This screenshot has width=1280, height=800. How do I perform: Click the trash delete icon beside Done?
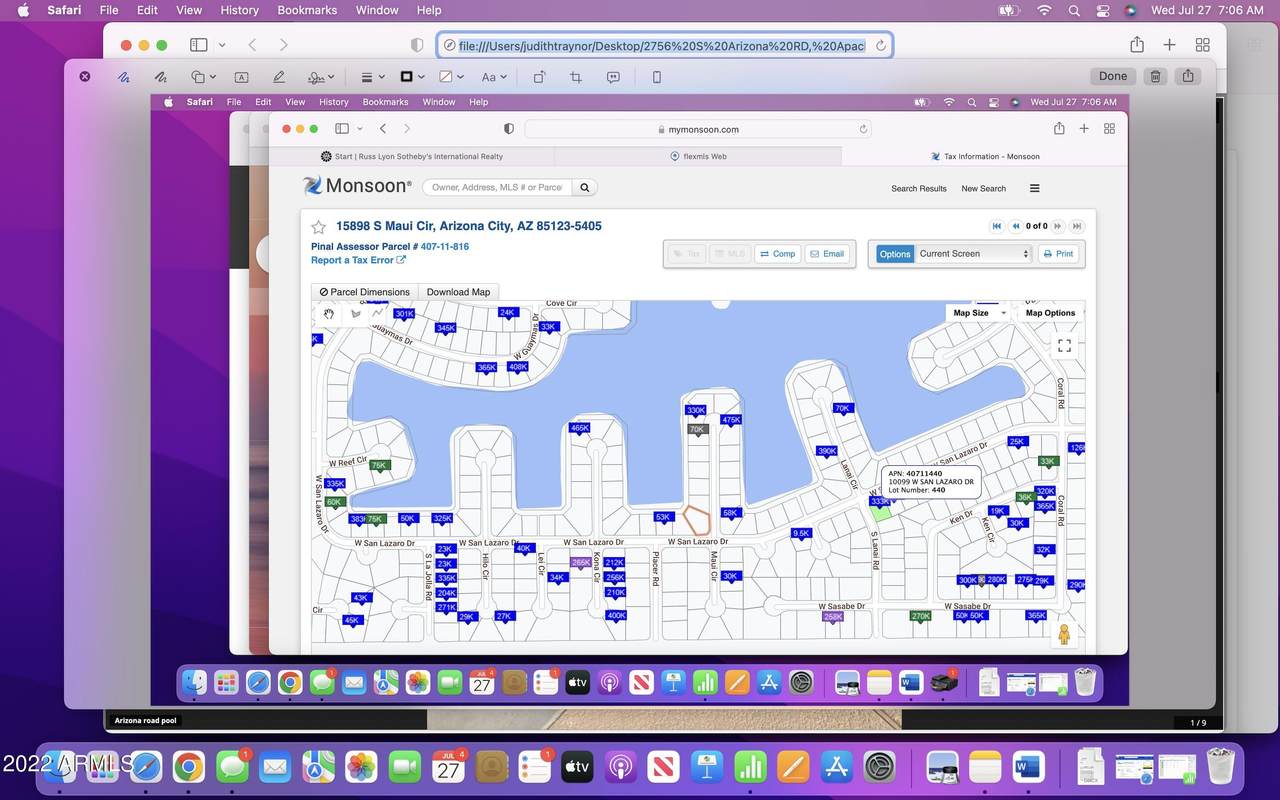click(x=1155, y=76)
